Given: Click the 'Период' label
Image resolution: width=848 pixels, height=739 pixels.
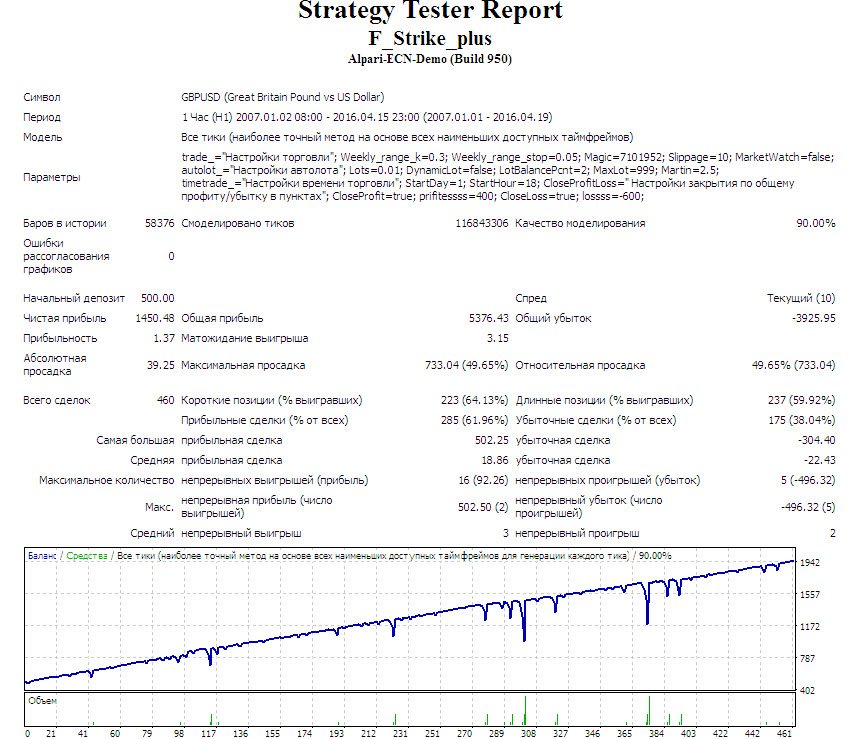Looking at the screenshot, I should pos(42,117).
